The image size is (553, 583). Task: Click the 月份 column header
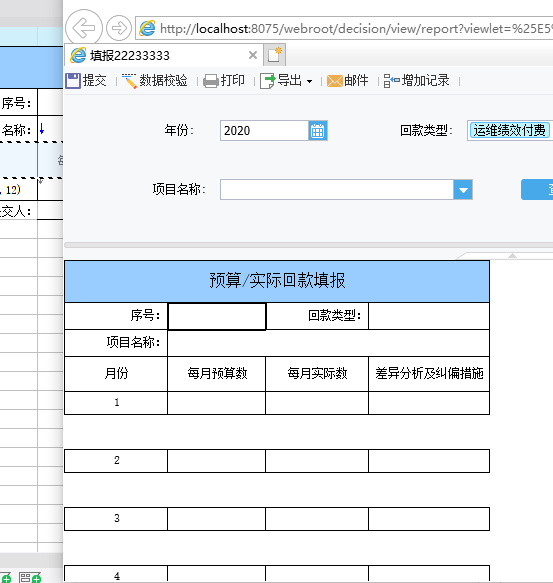(x=116, y=374)
